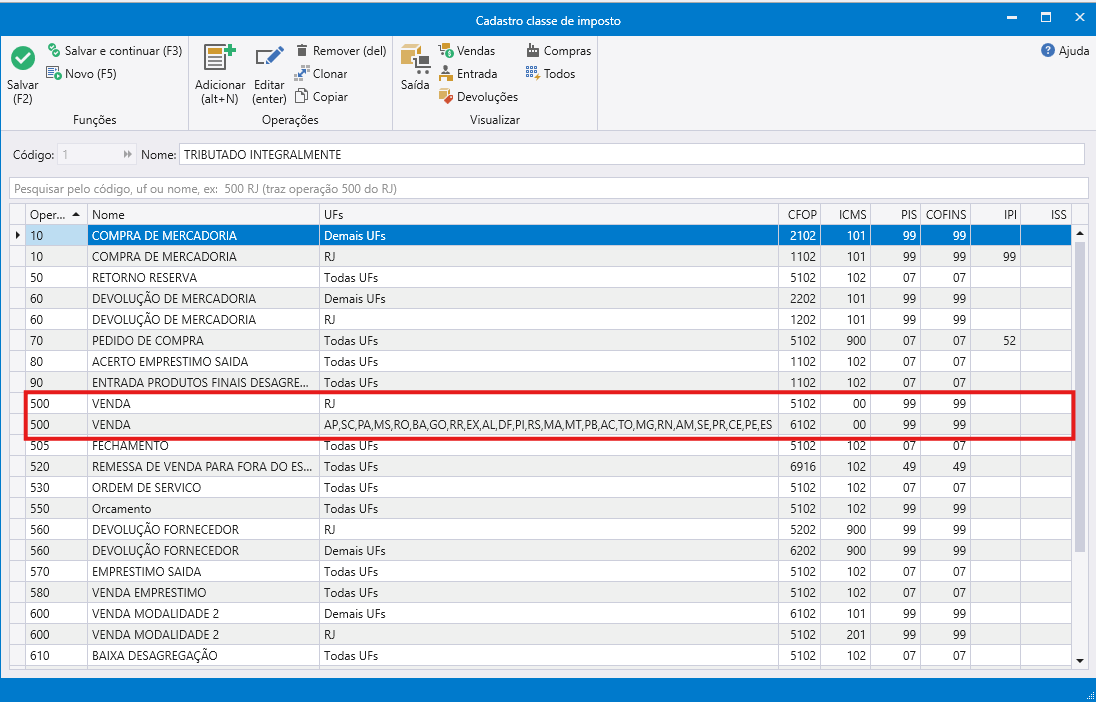Show Saída operations
Viewport: 1096px width, 702px height.
pyautogui.click(x=414, y=68)
